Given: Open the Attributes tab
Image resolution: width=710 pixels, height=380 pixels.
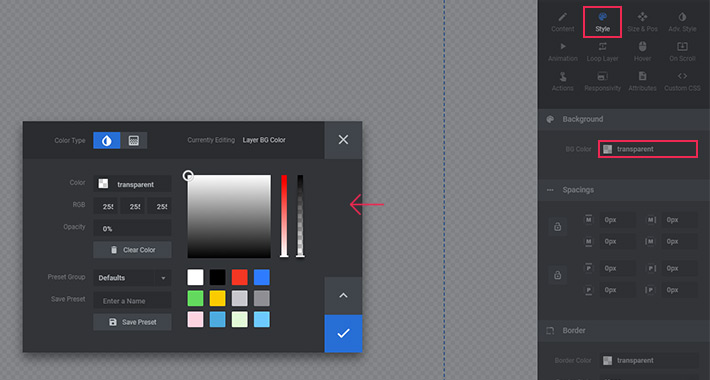Looking at the screenshot, I should point(642,82).
